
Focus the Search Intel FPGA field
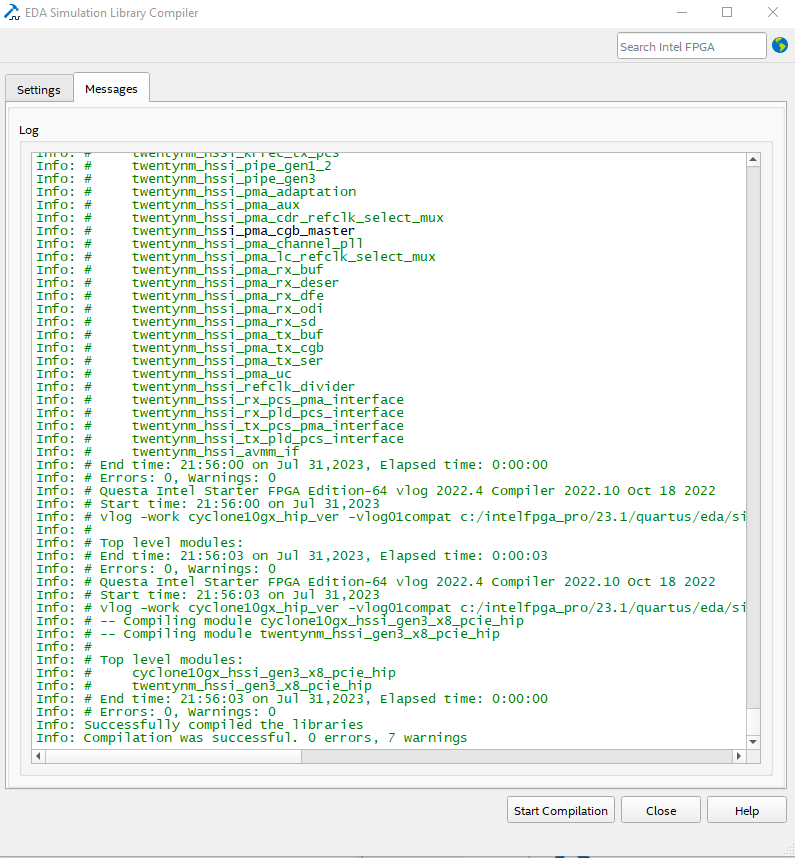[x=690, y=46]
